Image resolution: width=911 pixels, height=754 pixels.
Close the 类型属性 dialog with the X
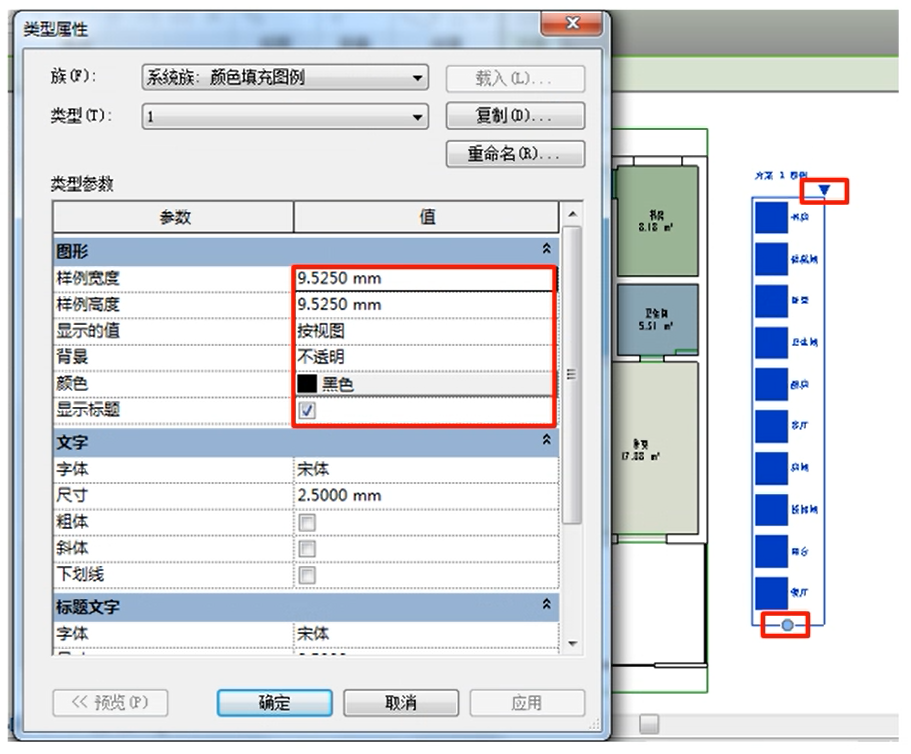(x=572, y=23)
